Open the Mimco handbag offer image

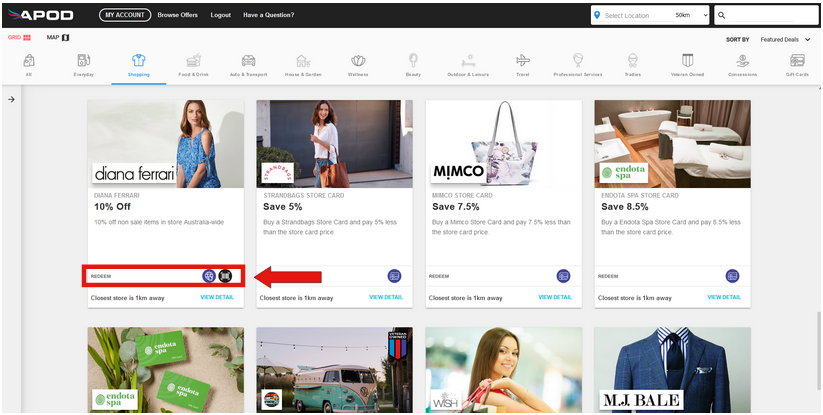(503, 144)
